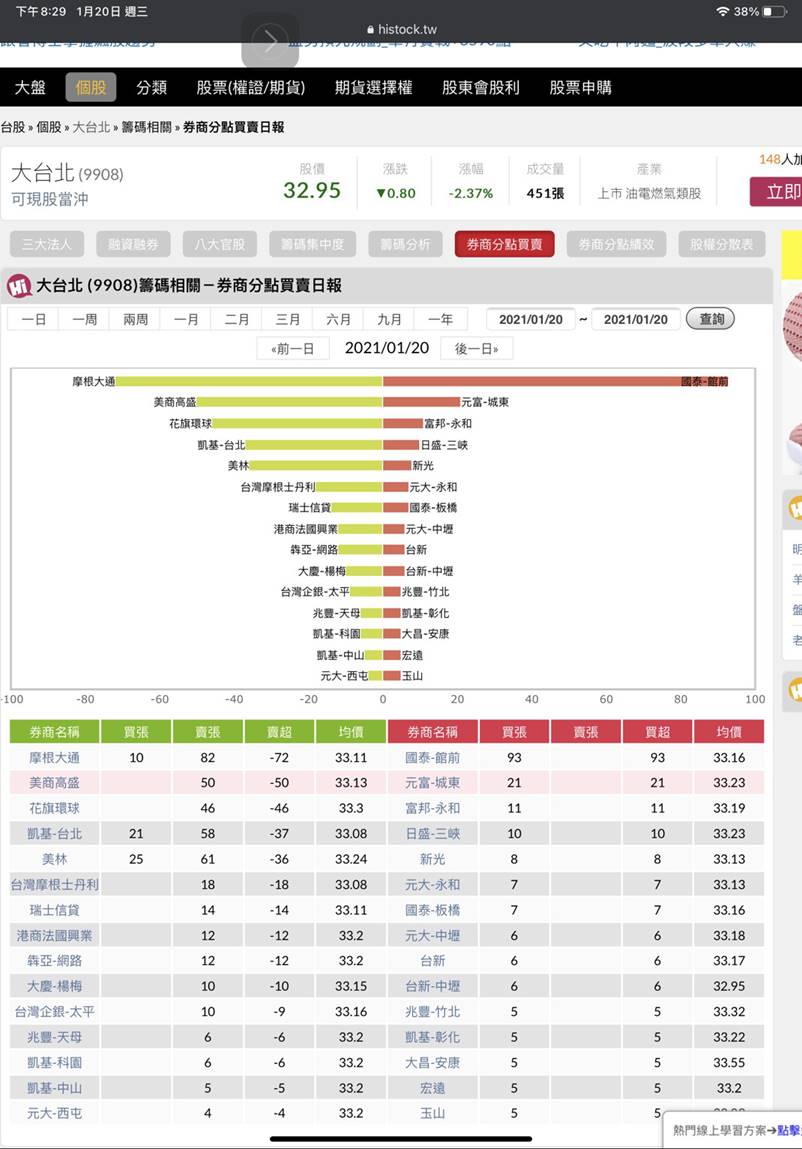Screen dimensions: 802x1149
Task: Click the 大台北 breadcrumb link
Action: 91,127
